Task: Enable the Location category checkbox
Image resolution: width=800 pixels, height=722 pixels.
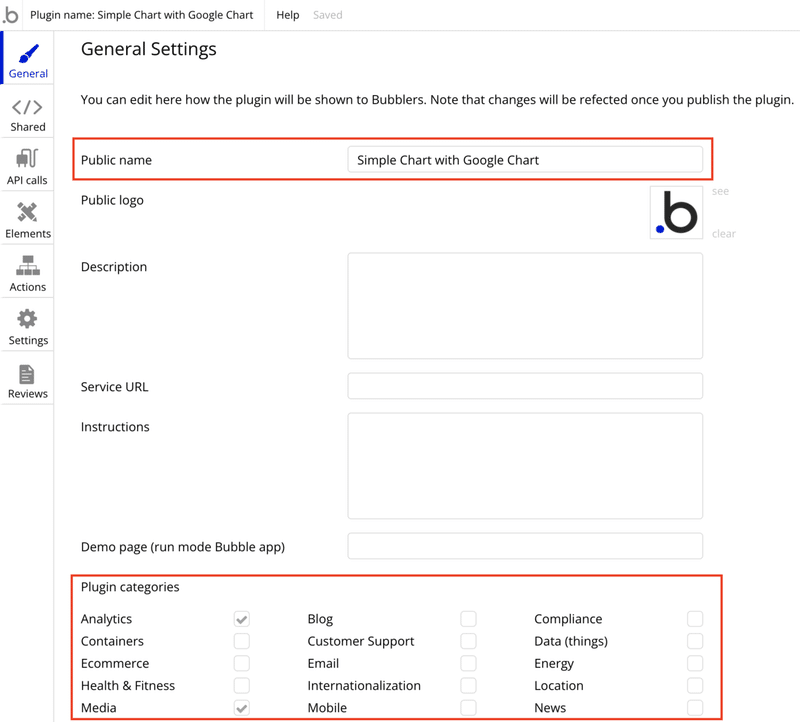Action: (695, 685)
